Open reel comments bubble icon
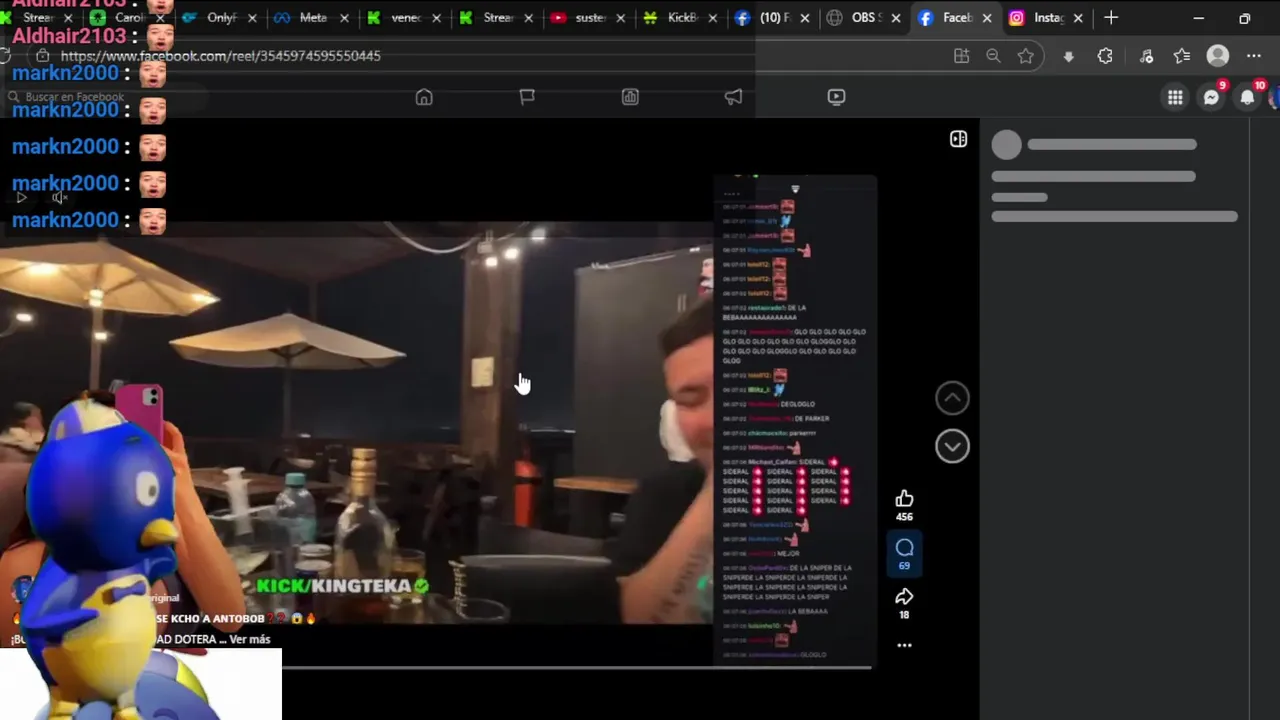The width and height of the screenshot is (1280, 720). tap(904, 548)
